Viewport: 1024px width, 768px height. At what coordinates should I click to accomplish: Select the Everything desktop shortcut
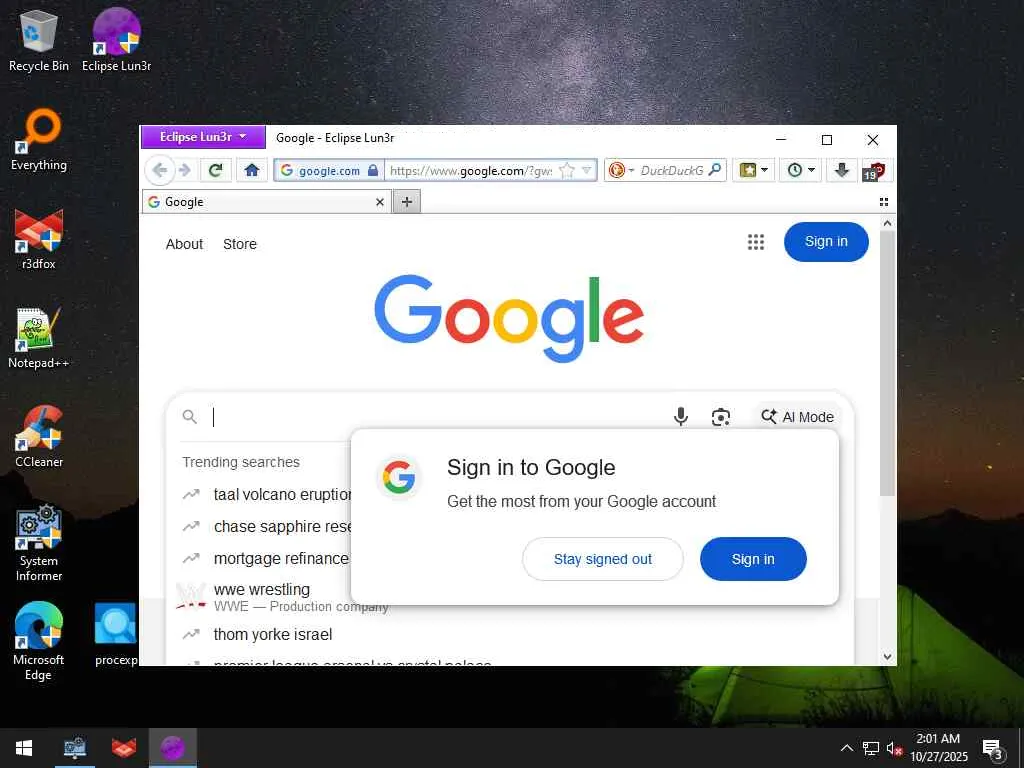(39, 140)
